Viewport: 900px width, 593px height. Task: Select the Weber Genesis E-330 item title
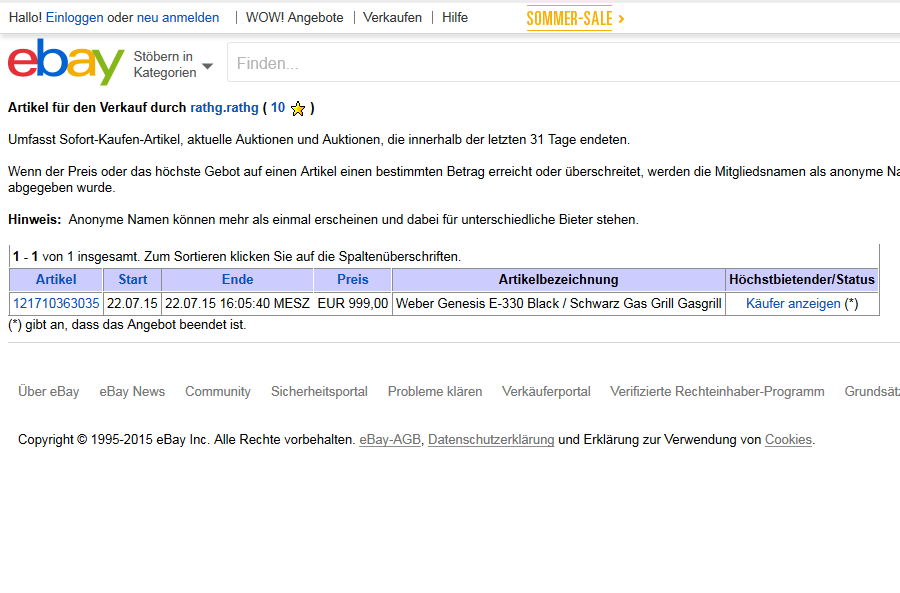[558, 304]
